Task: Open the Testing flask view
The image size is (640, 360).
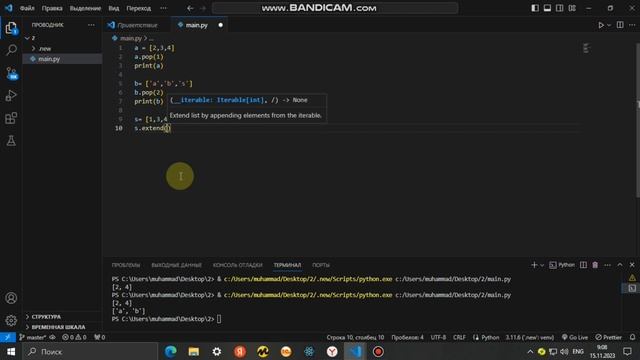Action: [x=11, y=141]
